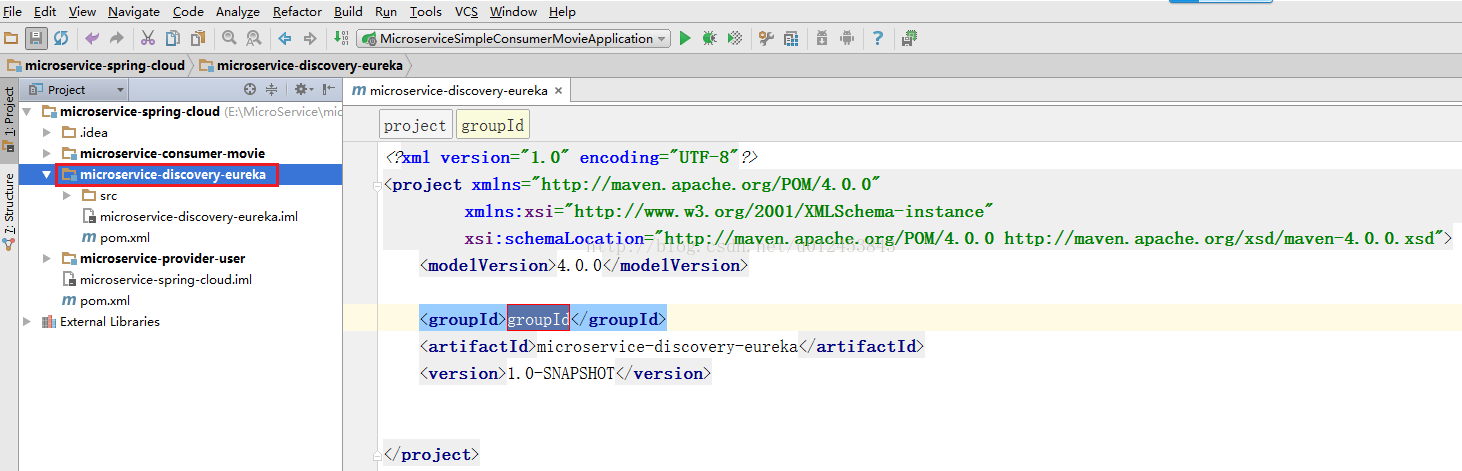Viewport: 1462px width, 471px height.
Task: Click the Open folder toolbar icon
Action: tap(11, 38)
